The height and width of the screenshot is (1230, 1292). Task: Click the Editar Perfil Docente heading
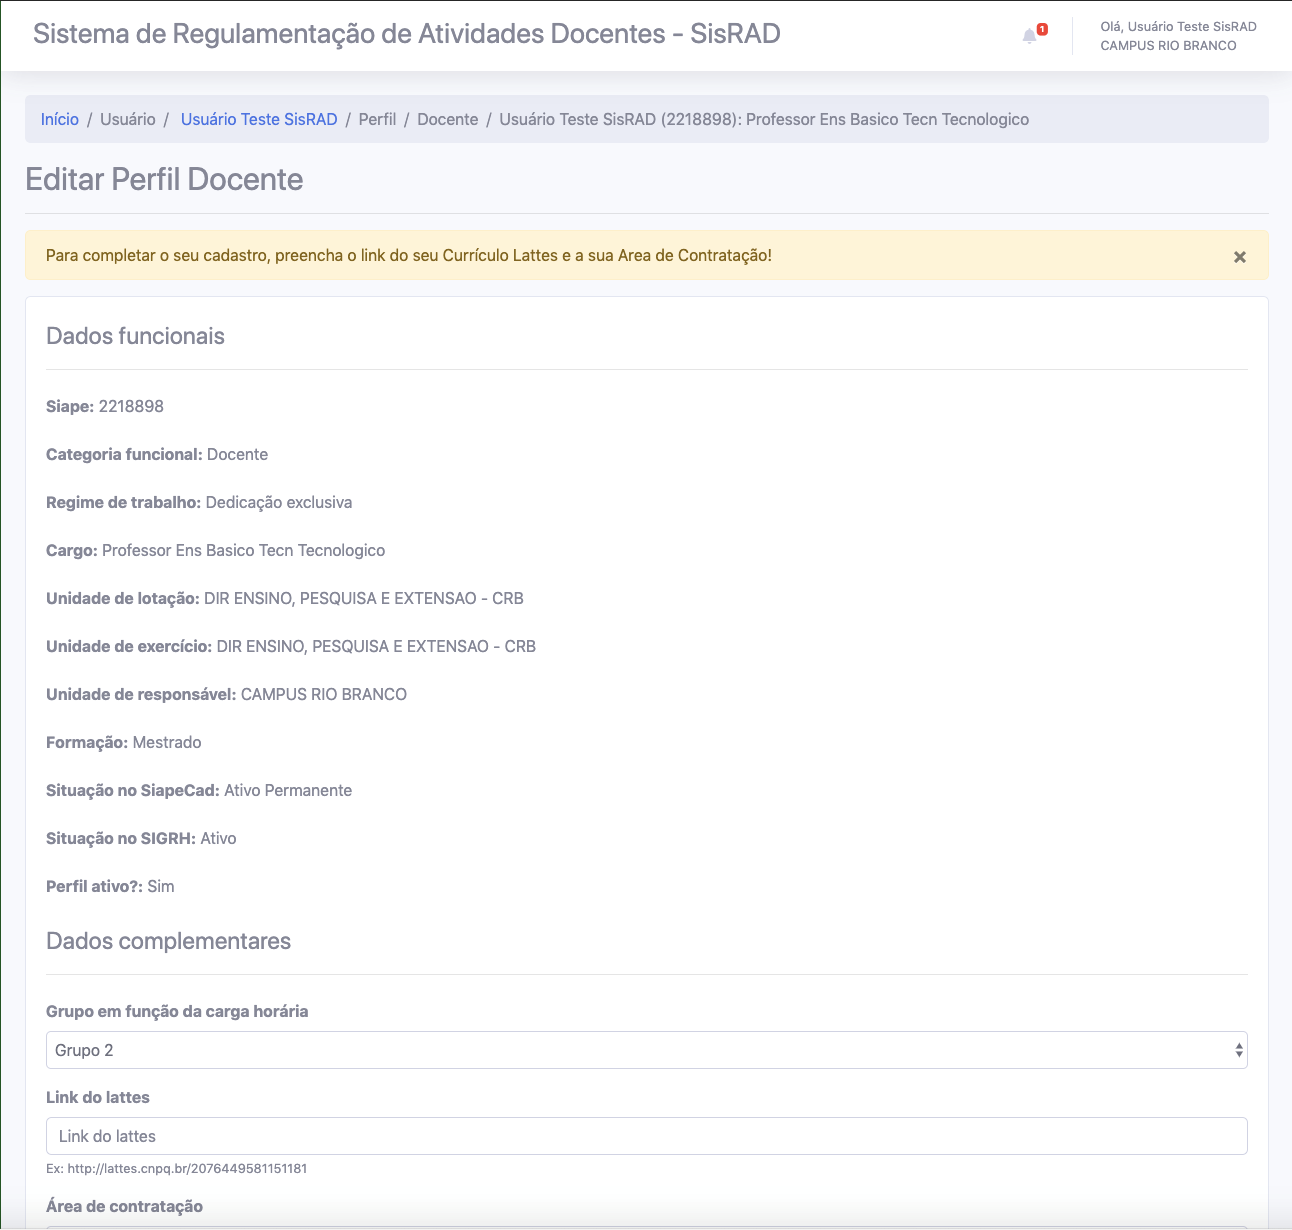point(164,179)
